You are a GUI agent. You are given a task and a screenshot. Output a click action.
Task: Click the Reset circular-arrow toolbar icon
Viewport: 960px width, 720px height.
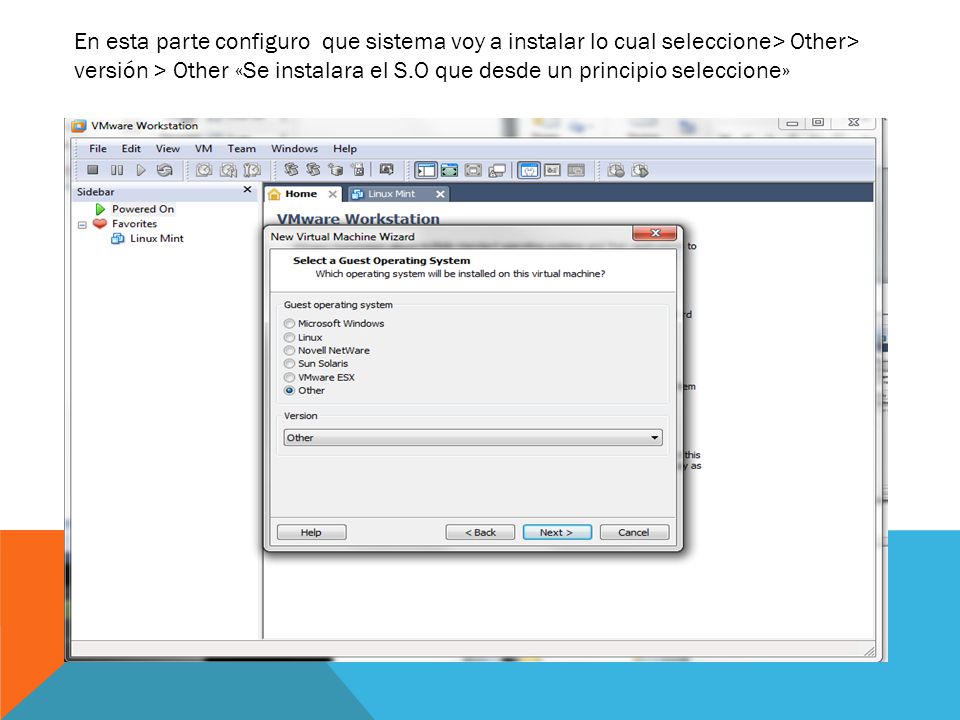tap(164, 170)
